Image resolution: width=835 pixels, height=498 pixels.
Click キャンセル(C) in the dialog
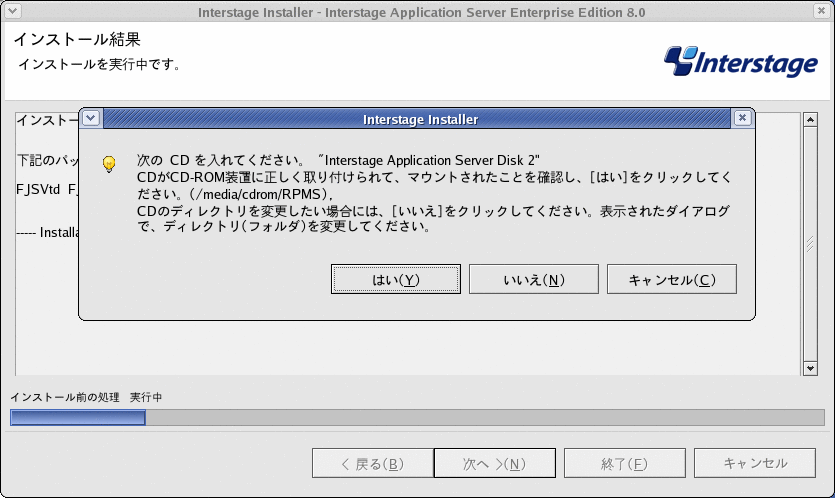[672, 279]
